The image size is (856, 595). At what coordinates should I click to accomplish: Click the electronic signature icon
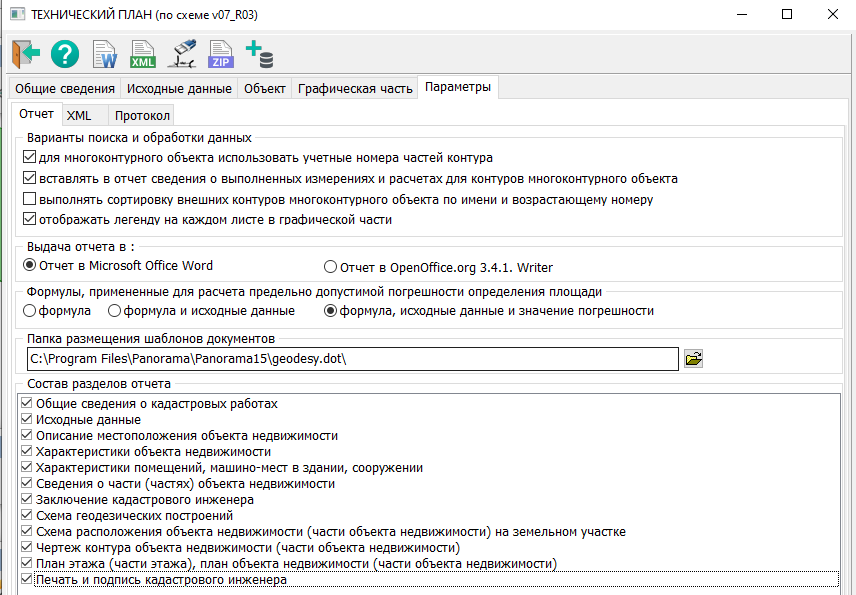coord(181,54)
